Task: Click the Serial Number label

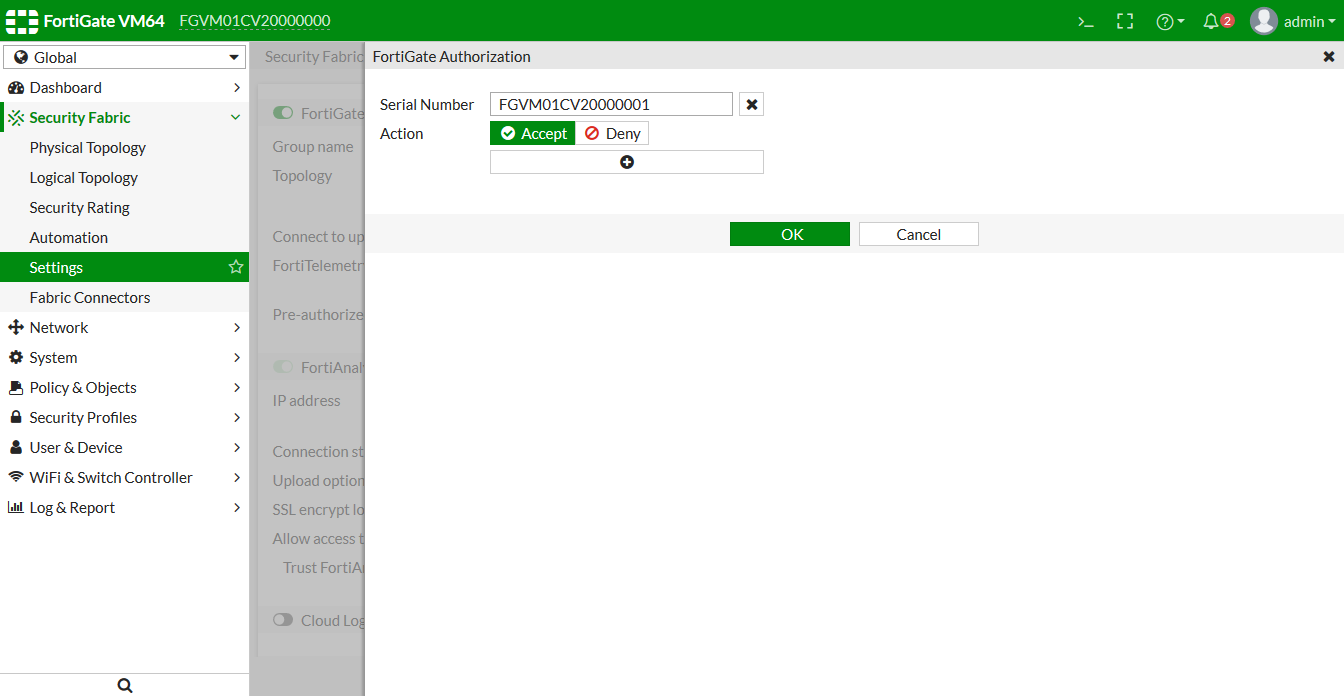Action: tap(427, 104)
